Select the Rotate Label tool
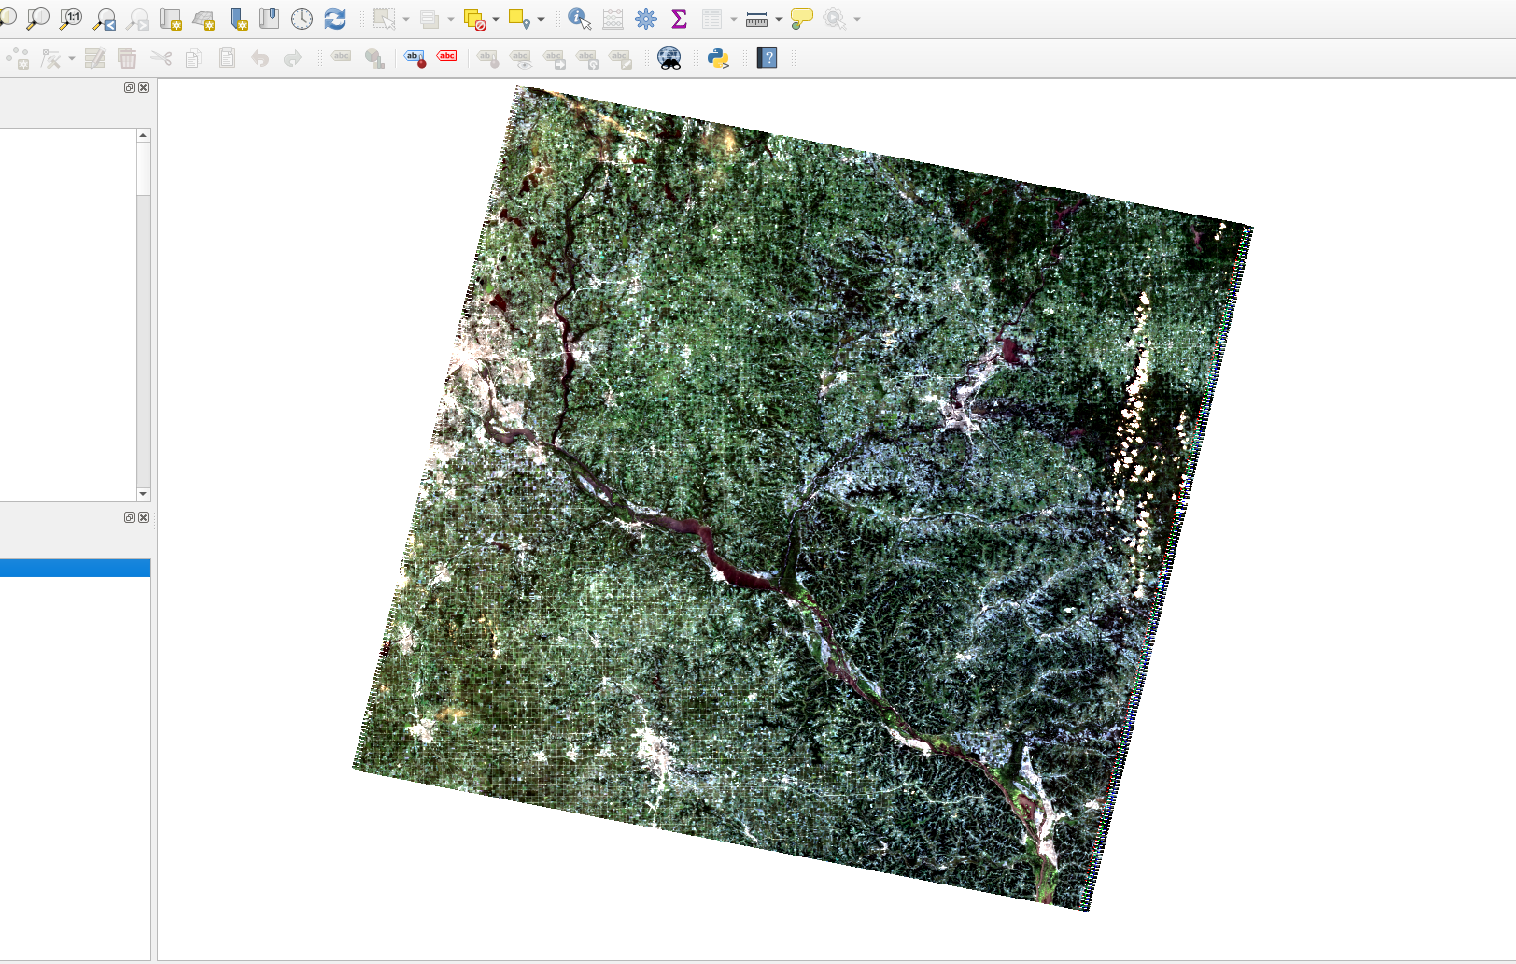Screen dimensions: 1516x964 [587, 58]
